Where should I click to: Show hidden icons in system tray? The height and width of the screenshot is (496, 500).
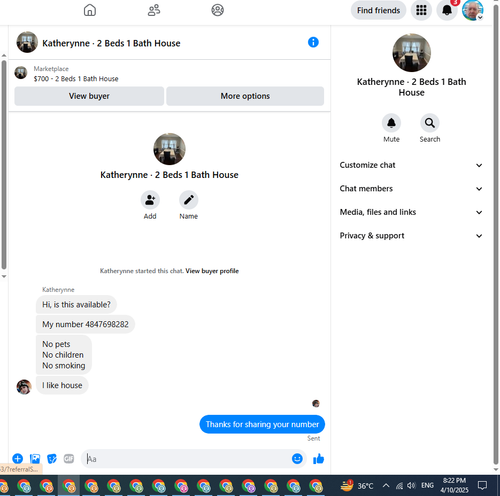(386, 485)
